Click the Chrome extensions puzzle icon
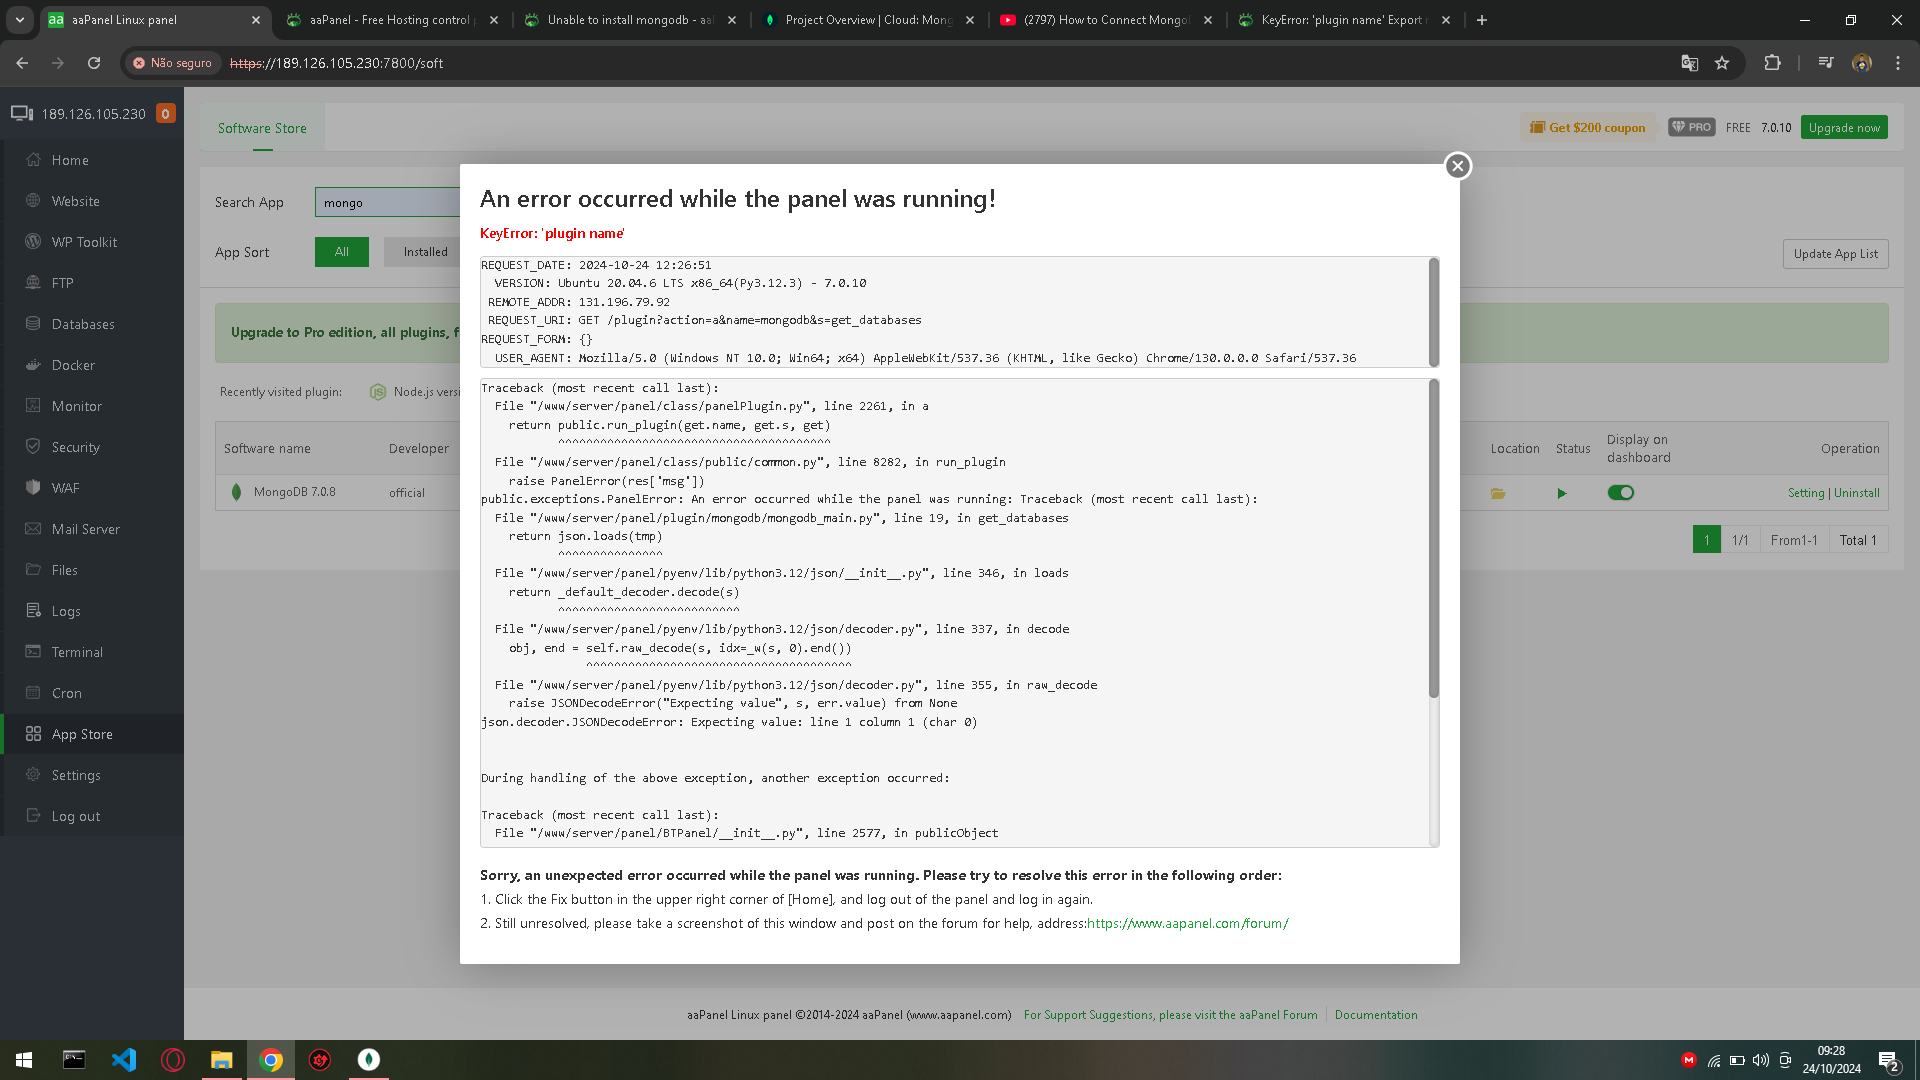 point(1772,63)
